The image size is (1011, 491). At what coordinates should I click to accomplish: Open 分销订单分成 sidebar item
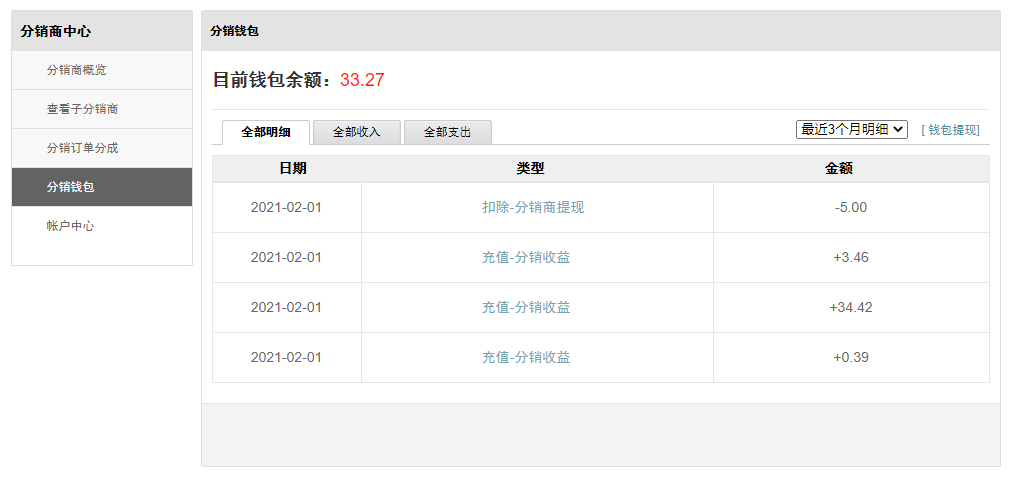tap(102, 148)
